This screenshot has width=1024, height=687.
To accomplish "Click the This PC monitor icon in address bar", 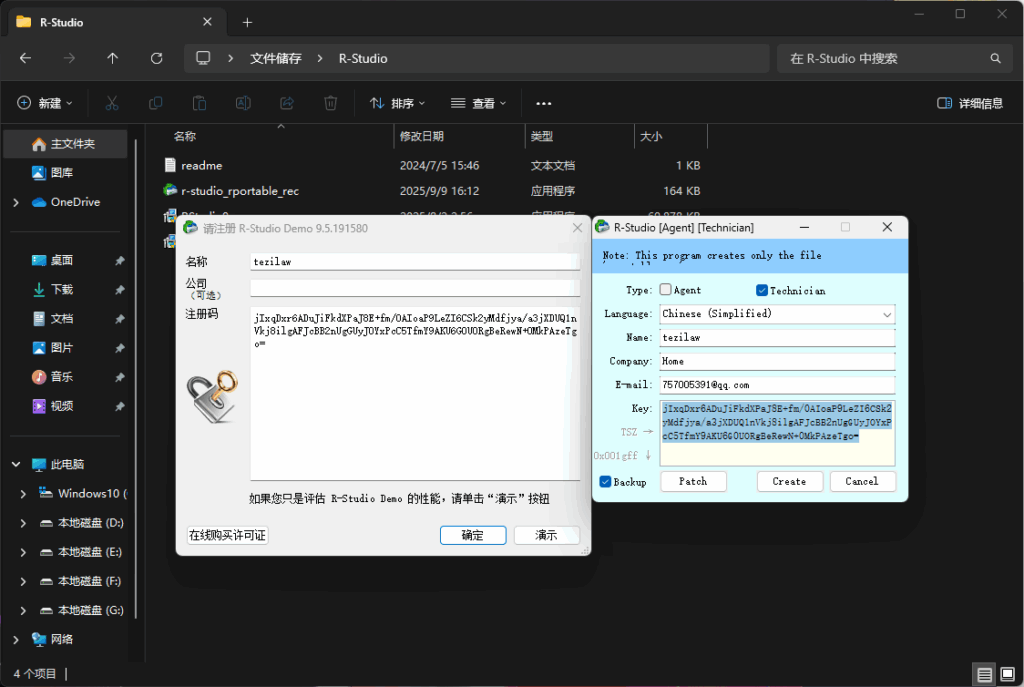I will [203, 58].
